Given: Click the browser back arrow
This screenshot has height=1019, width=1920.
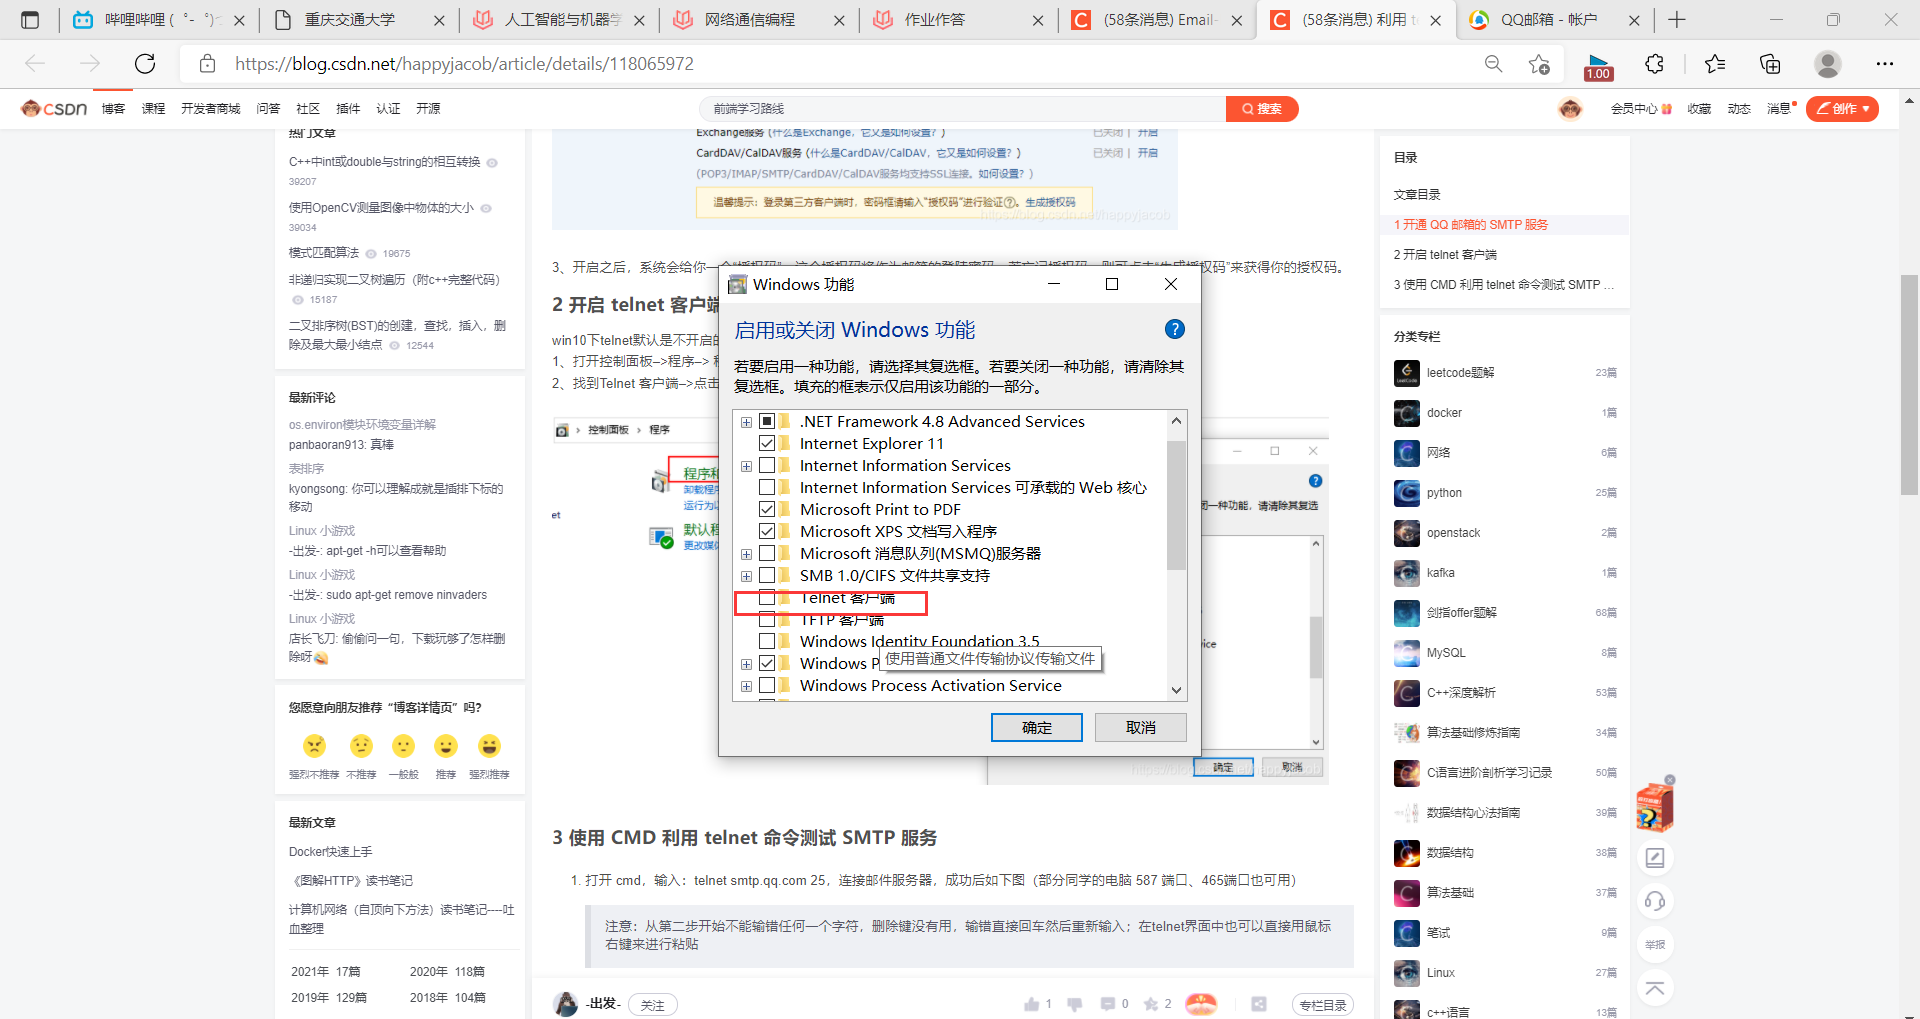Looking at the screenshot, I should click(x=36, y=64).
